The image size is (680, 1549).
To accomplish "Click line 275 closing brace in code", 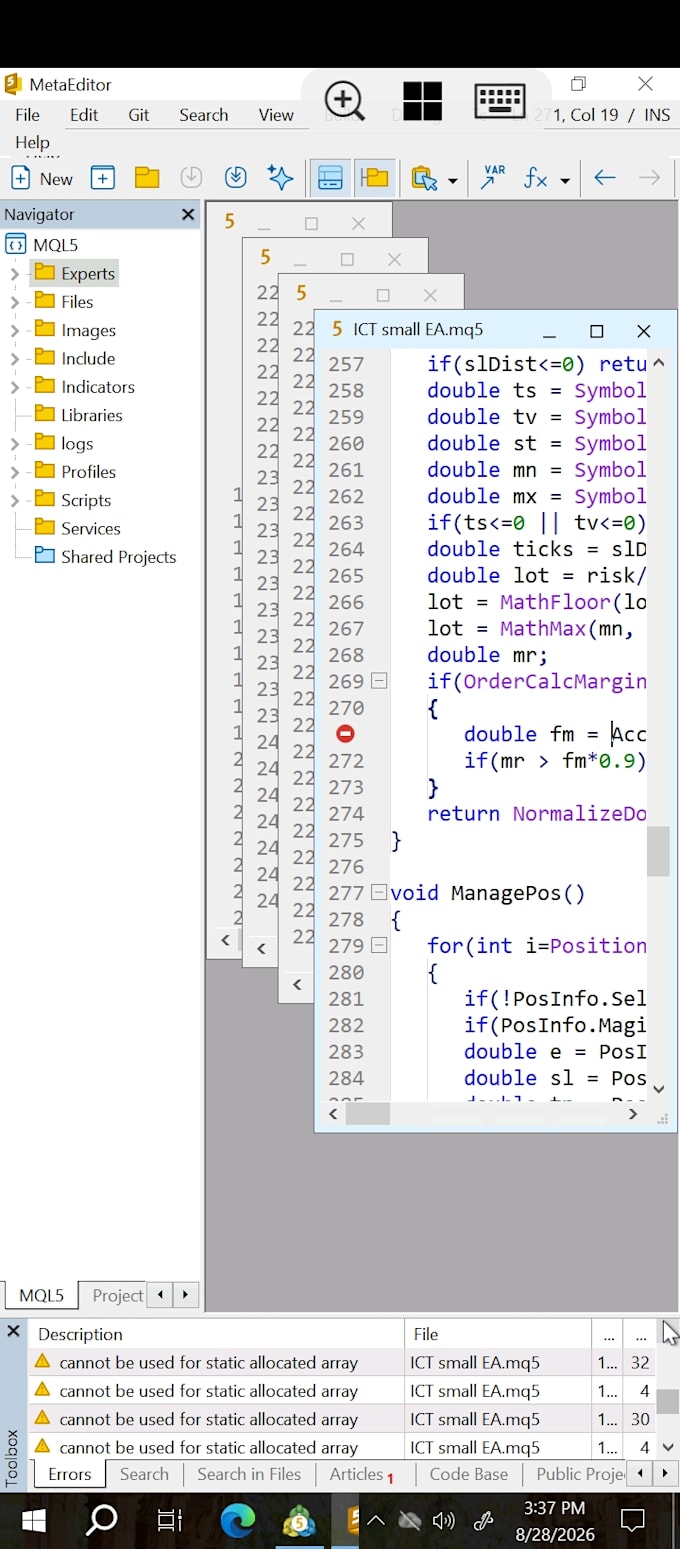I will pyautogui.click(x=396, y=840).
